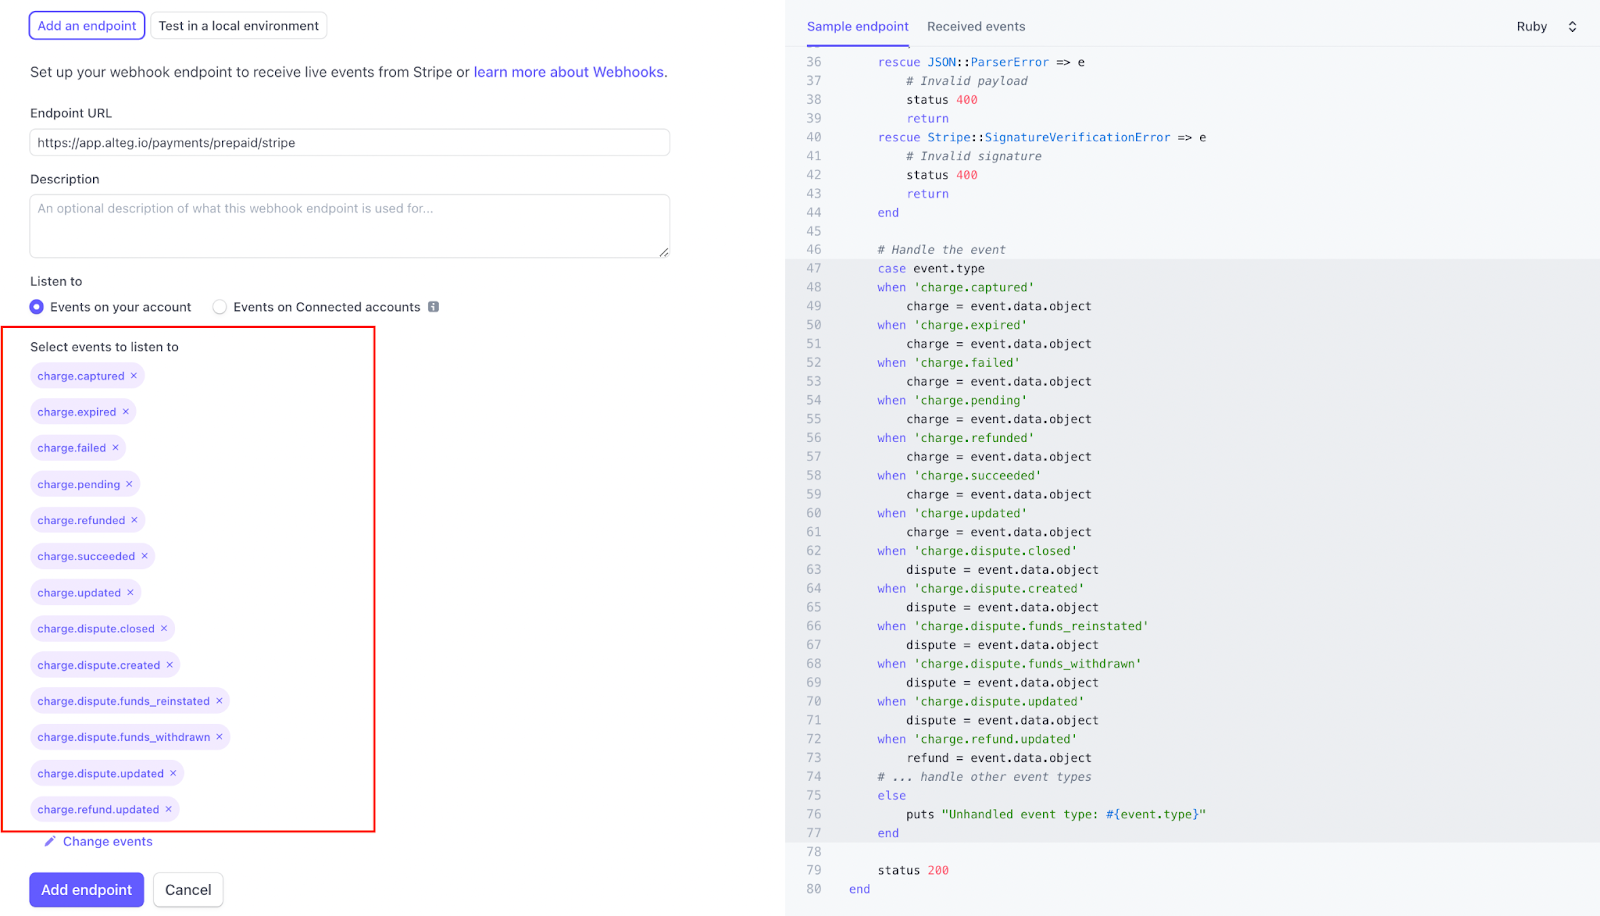Open the Ruby language dropdown

coord(1545,27)
